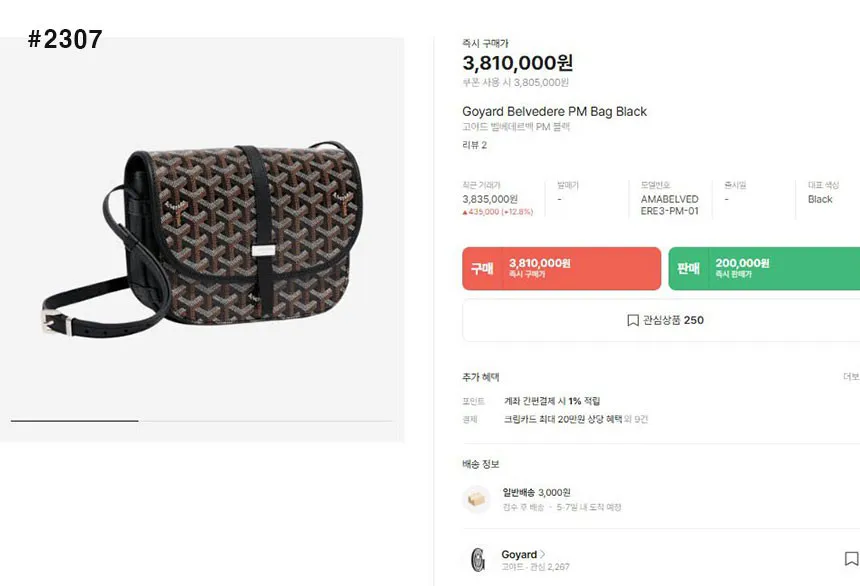This screenshot has height=586, width=860.
Task: Click the Goyard brand name link
Action: click(519, 554)
